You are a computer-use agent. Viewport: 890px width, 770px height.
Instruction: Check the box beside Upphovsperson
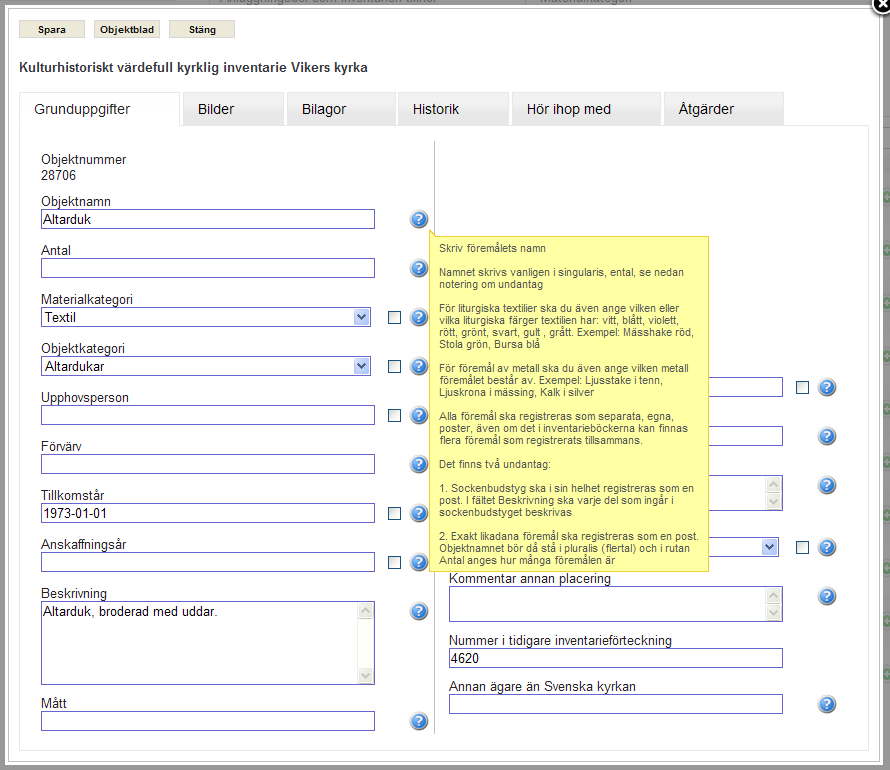[394, 415]
